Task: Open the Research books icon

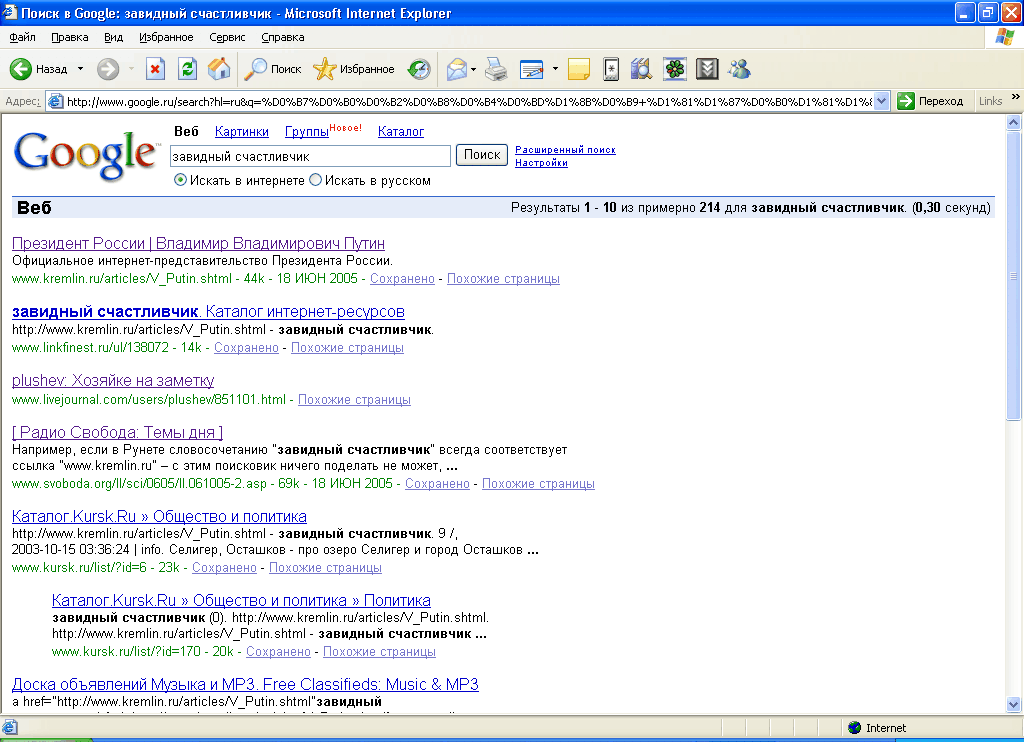Action: 641,69
